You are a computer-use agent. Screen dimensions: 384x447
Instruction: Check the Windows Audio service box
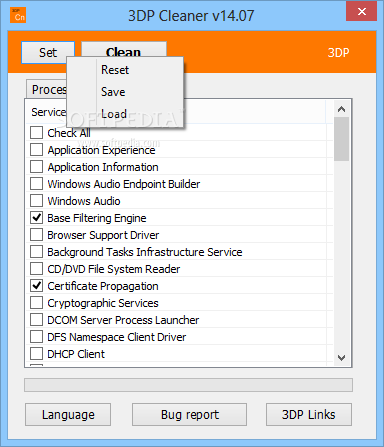[36, 200]
